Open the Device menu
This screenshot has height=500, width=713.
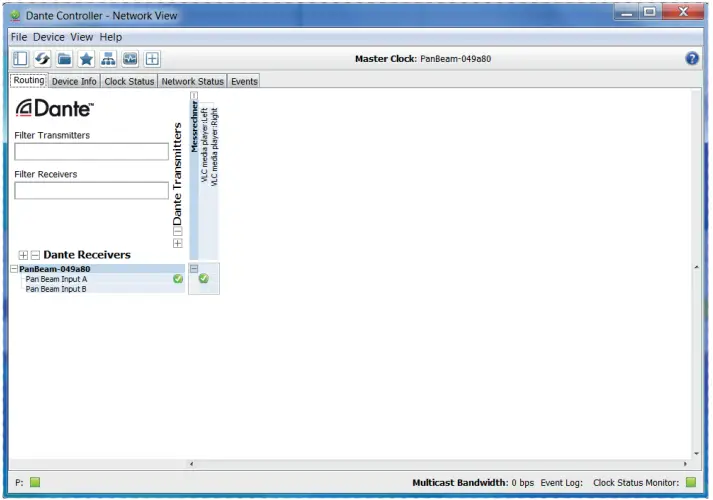click(49, 37)
